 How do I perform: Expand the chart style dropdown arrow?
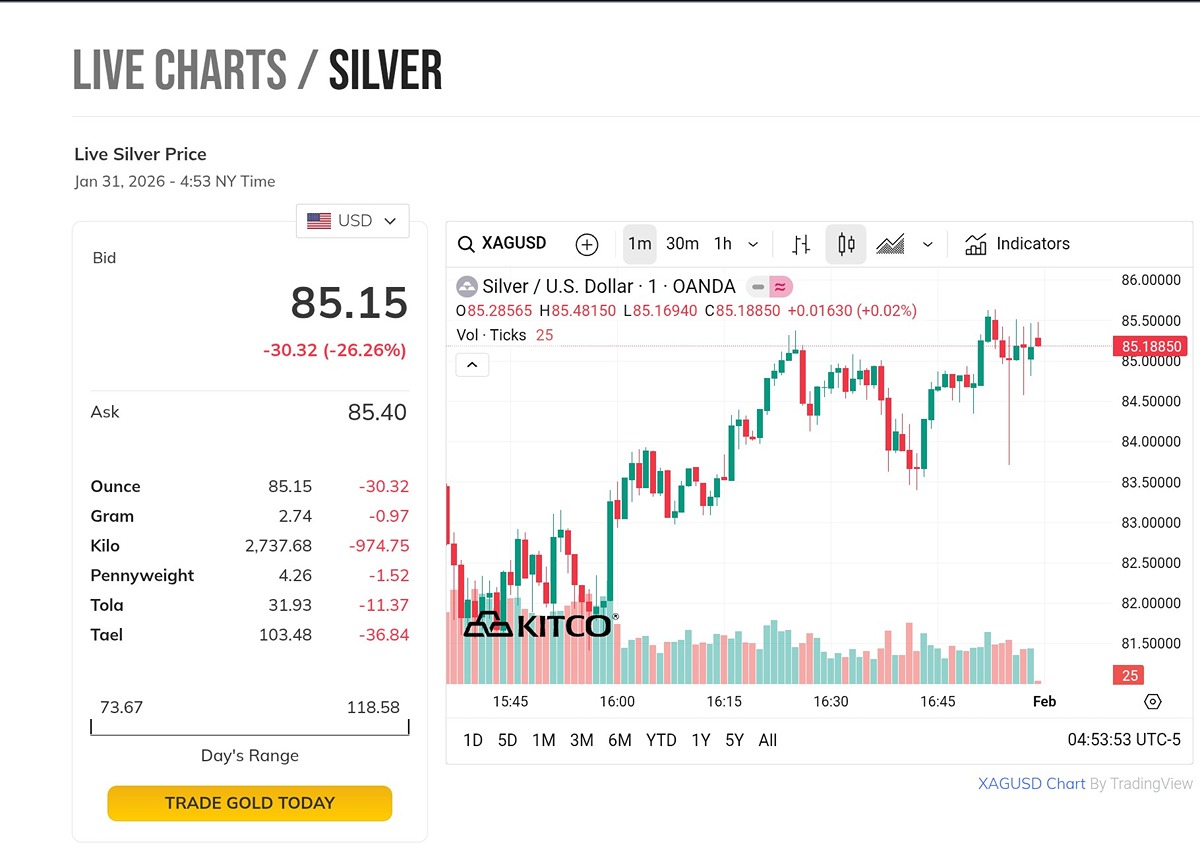coord(928,244)
